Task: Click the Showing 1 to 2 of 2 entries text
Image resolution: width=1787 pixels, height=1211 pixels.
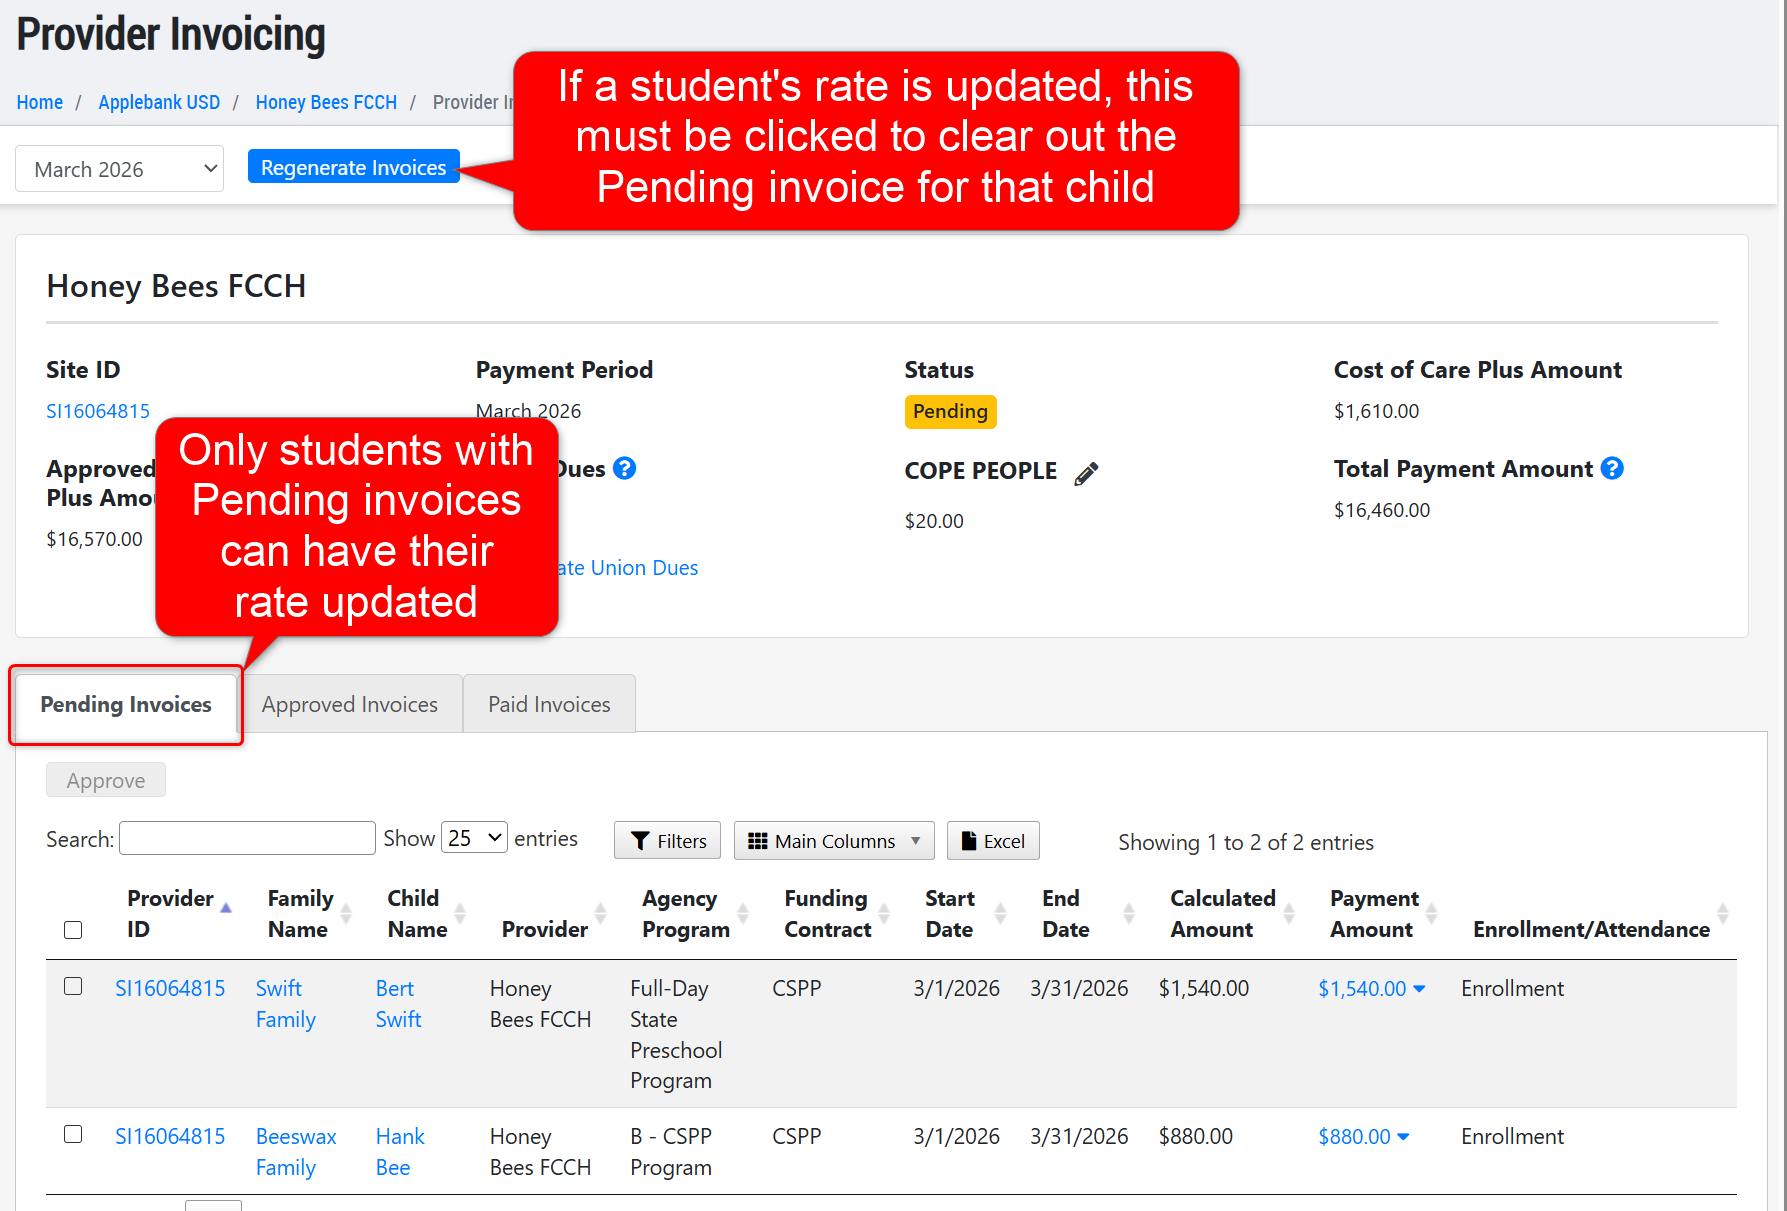Action: (1246, 843)
